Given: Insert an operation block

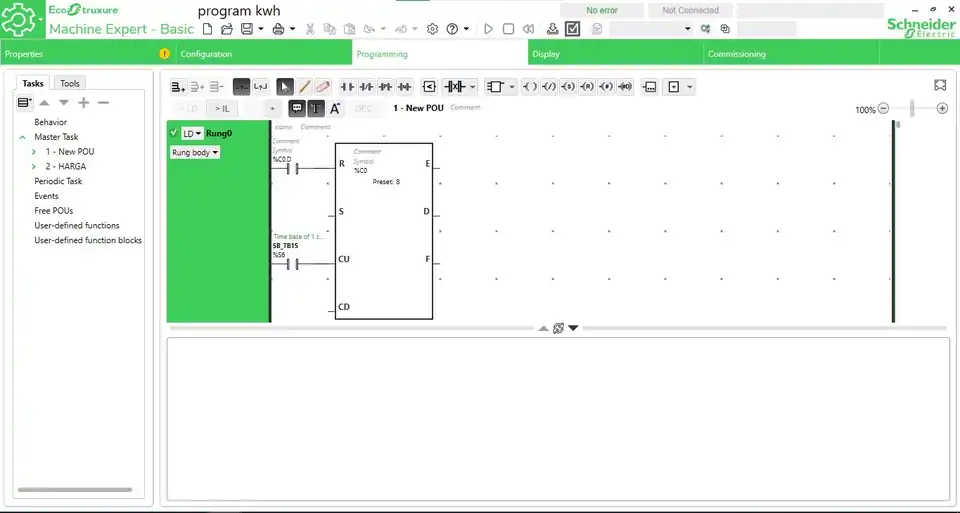Looking at the screenshot, I should [x=650, y=87].
